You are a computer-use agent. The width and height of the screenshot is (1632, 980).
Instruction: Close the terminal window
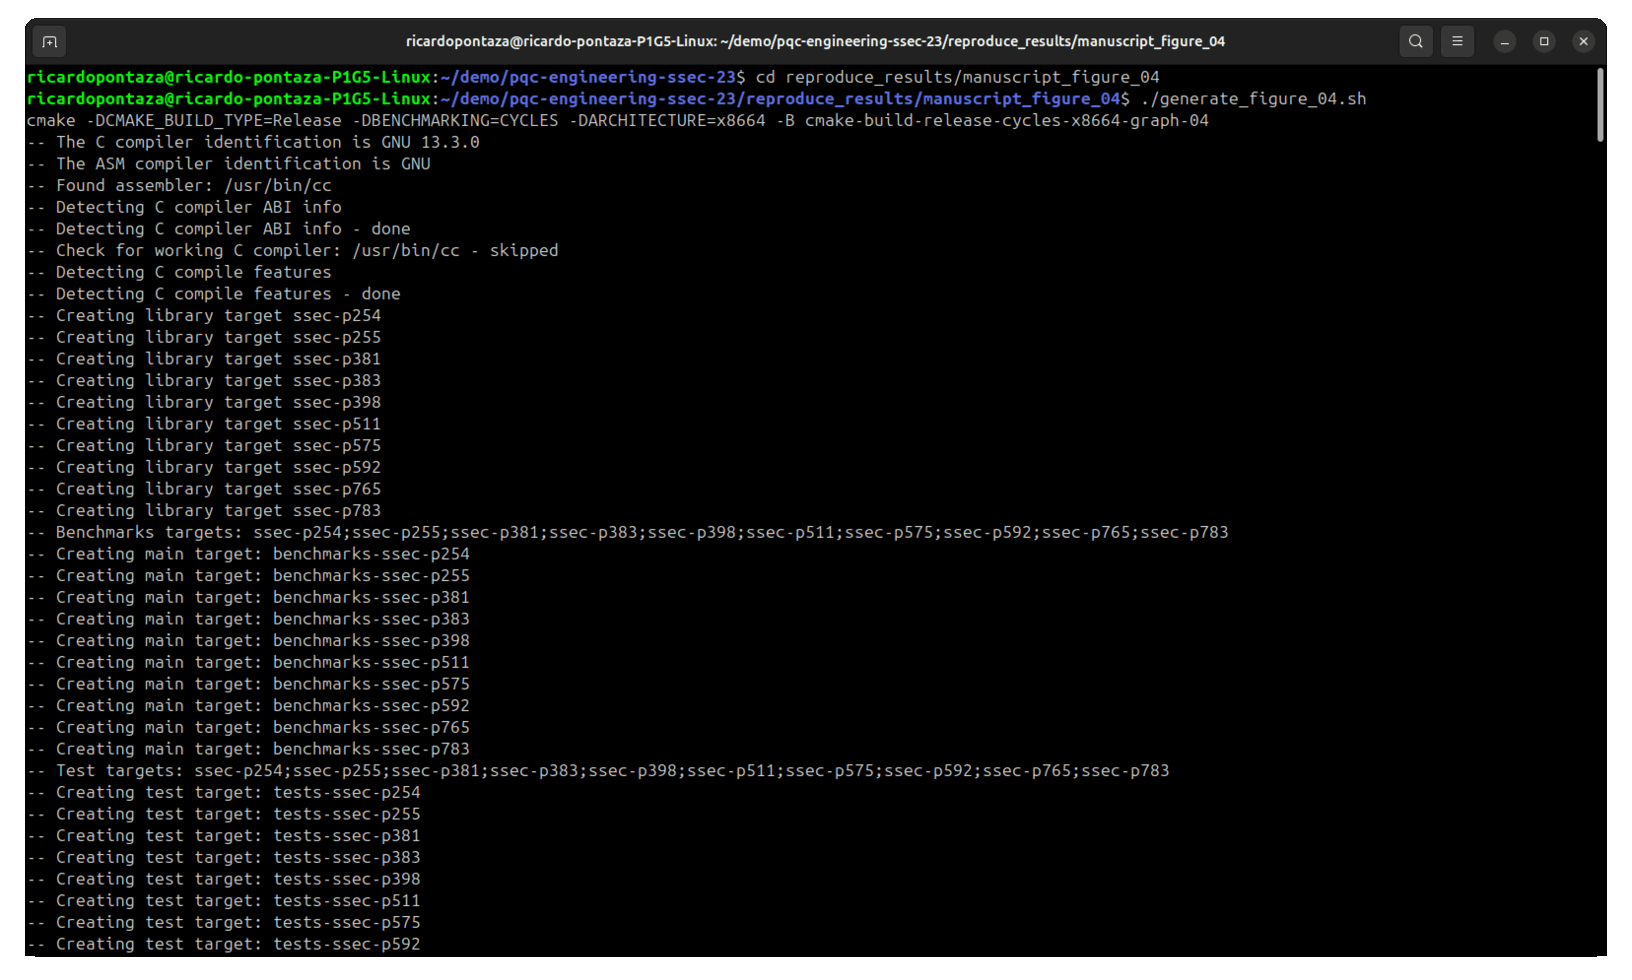pyautogui.click(x=1583, y=41)
